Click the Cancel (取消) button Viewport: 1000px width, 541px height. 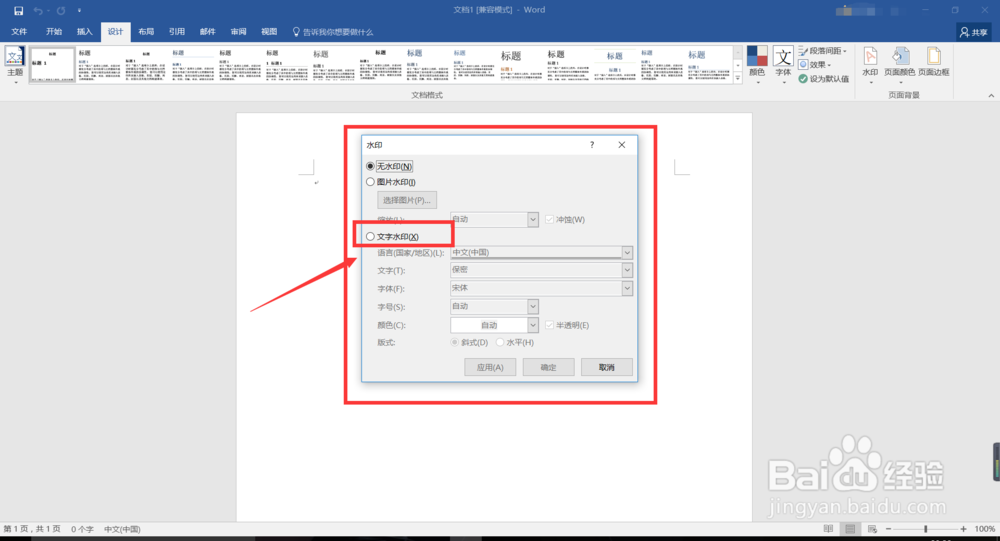point(607,367)
